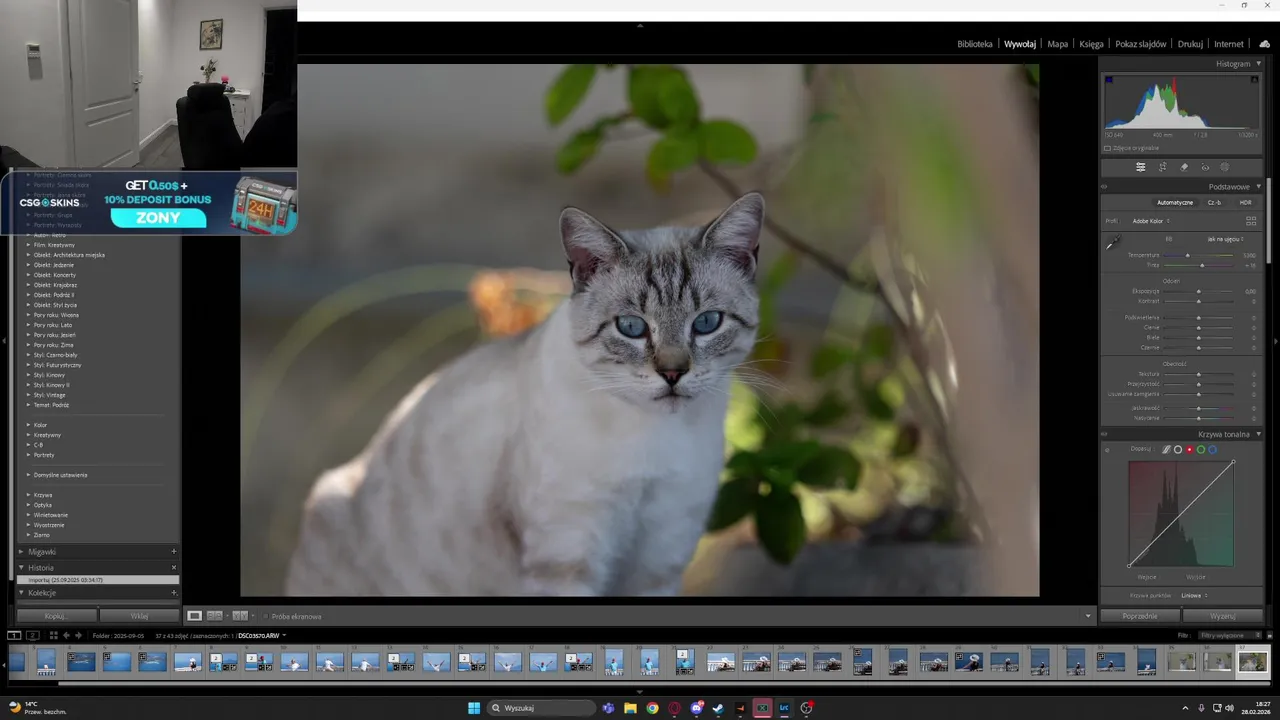Open the Mapa module
Screen dimensions: 1280x720
[1058, 44]
